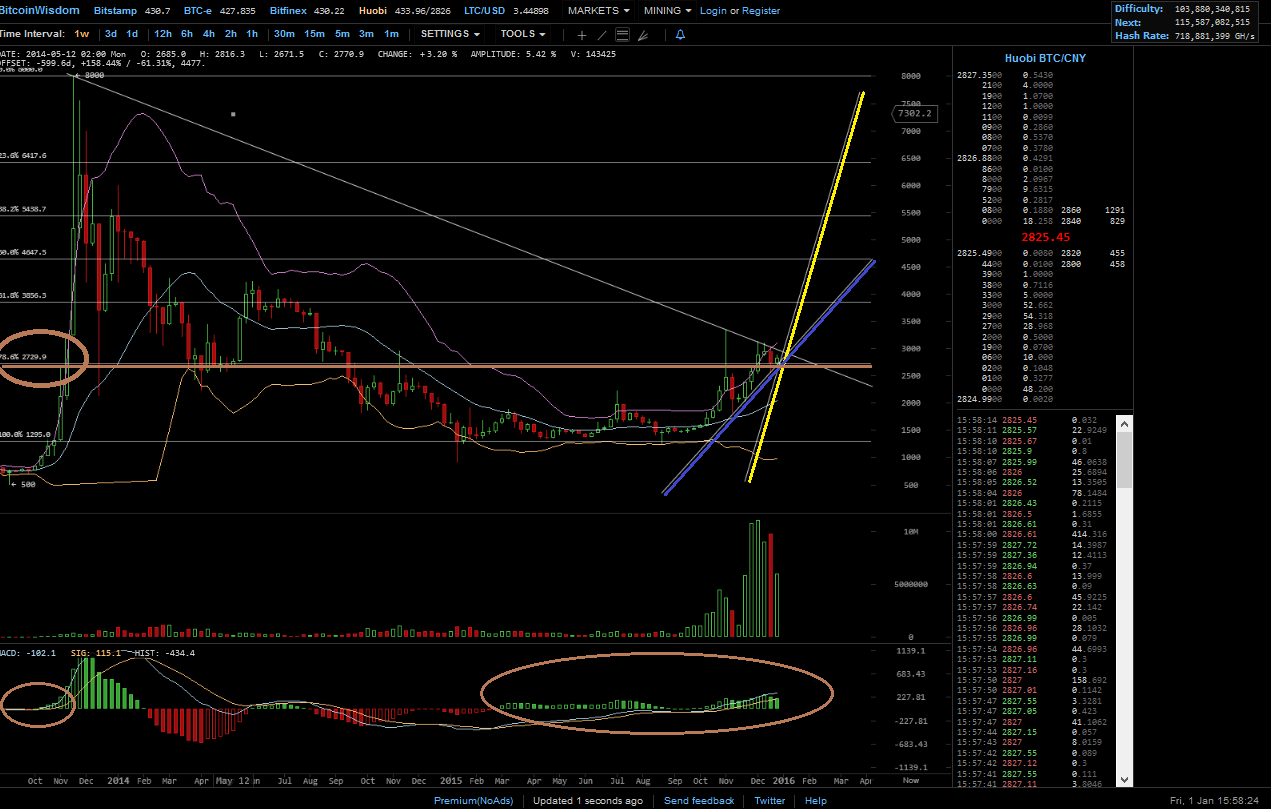Image resolution: width=1271 pixels, height=809 pixels.
Task: Click the Premium(NoAds) footer link
Action: [x=474, y=801]
